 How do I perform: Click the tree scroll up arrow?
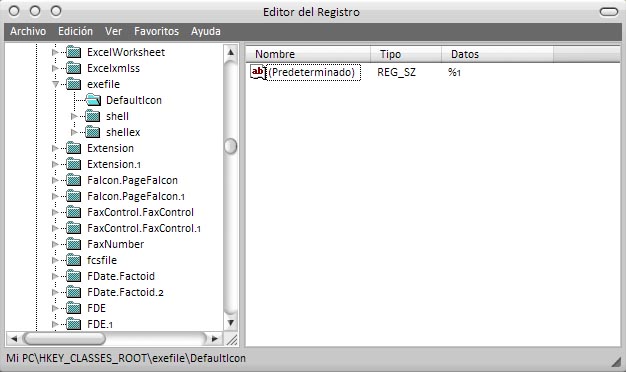[231, 52]
